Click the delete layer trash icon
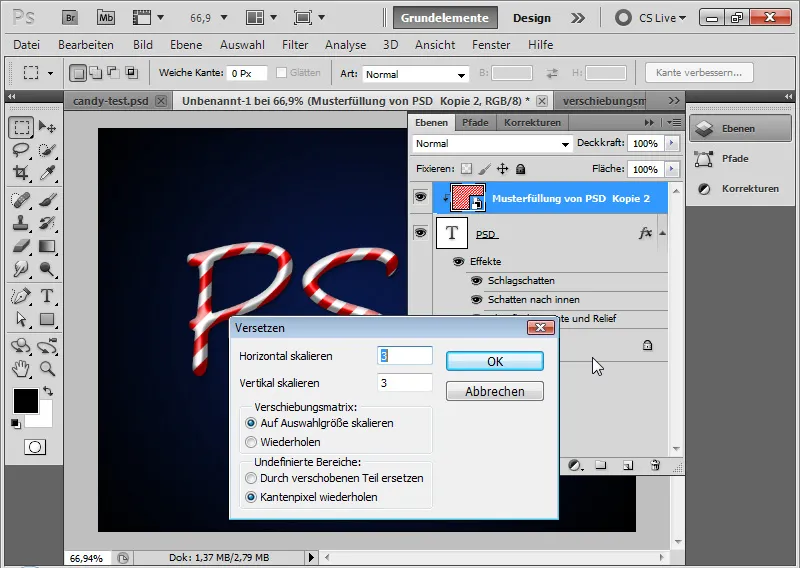800x568 pixels. 655,465
